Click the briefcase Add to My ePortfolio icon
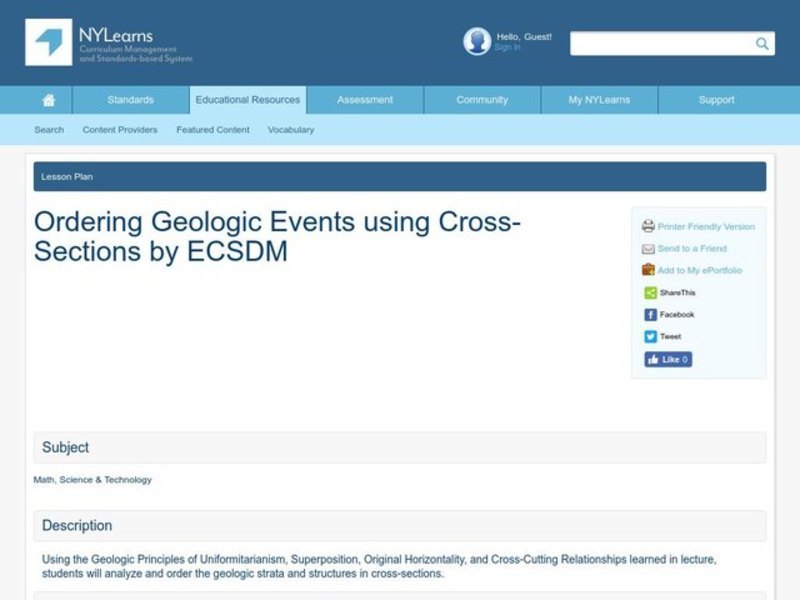Screen dimensions: 800x600 (x=648, y=270)
